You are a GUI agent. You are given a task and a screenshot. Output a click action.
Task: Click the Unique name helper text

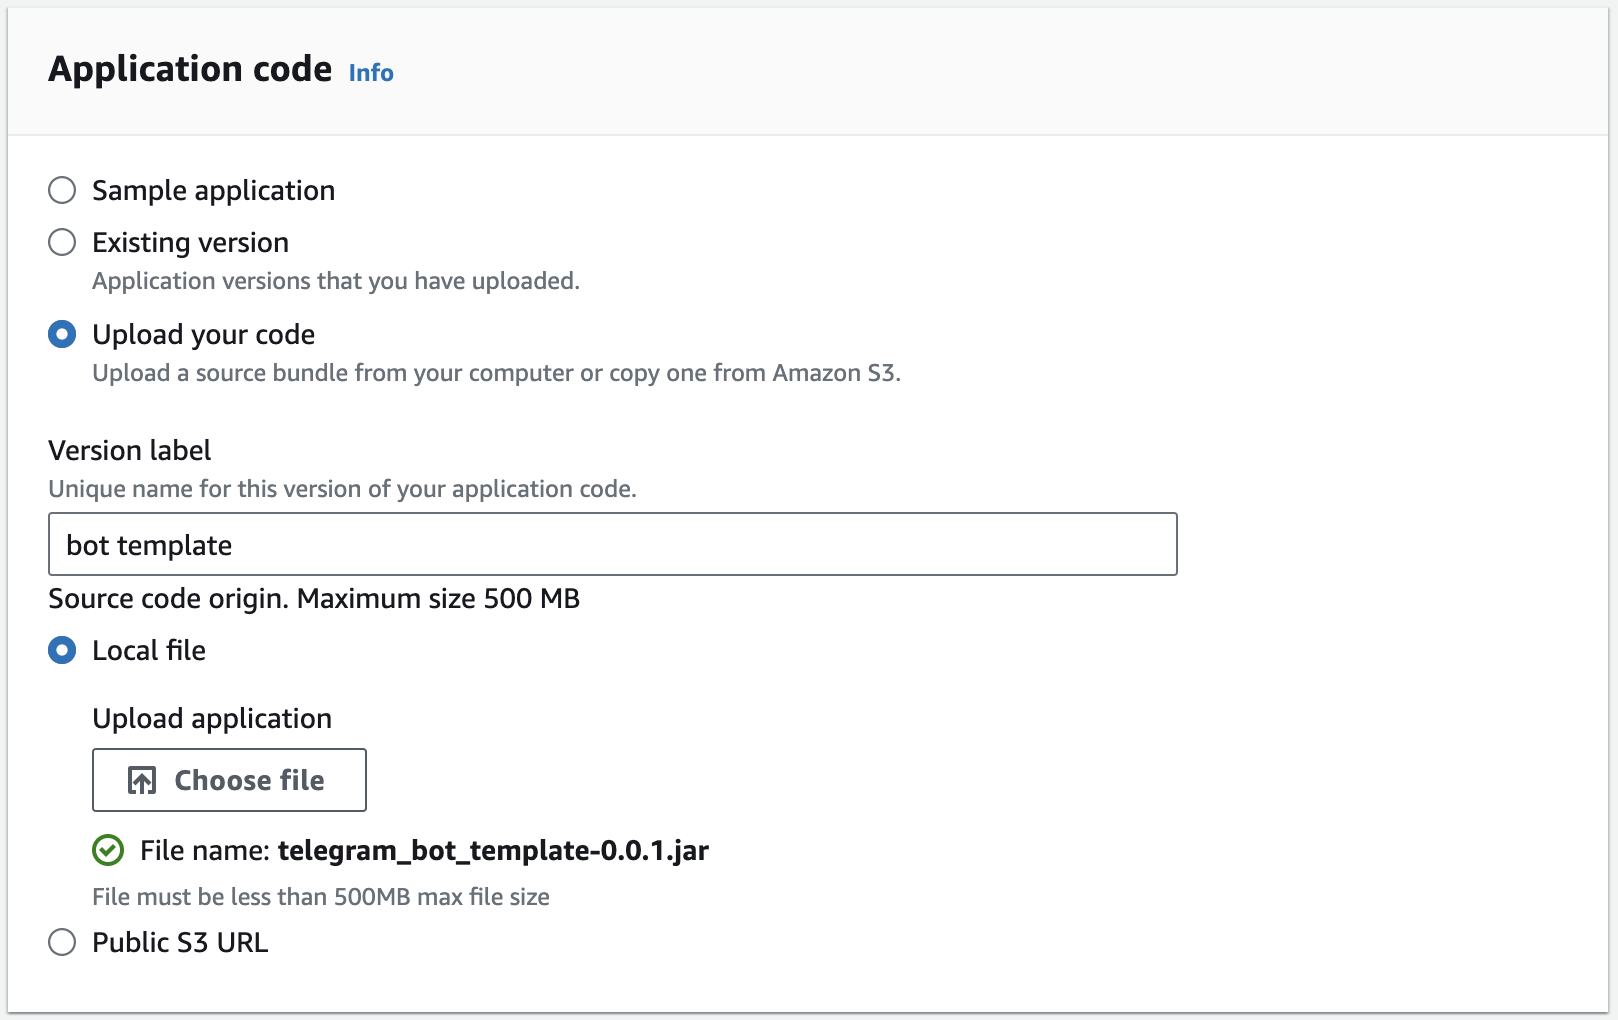pyautogui.click(x=342, y=489)
